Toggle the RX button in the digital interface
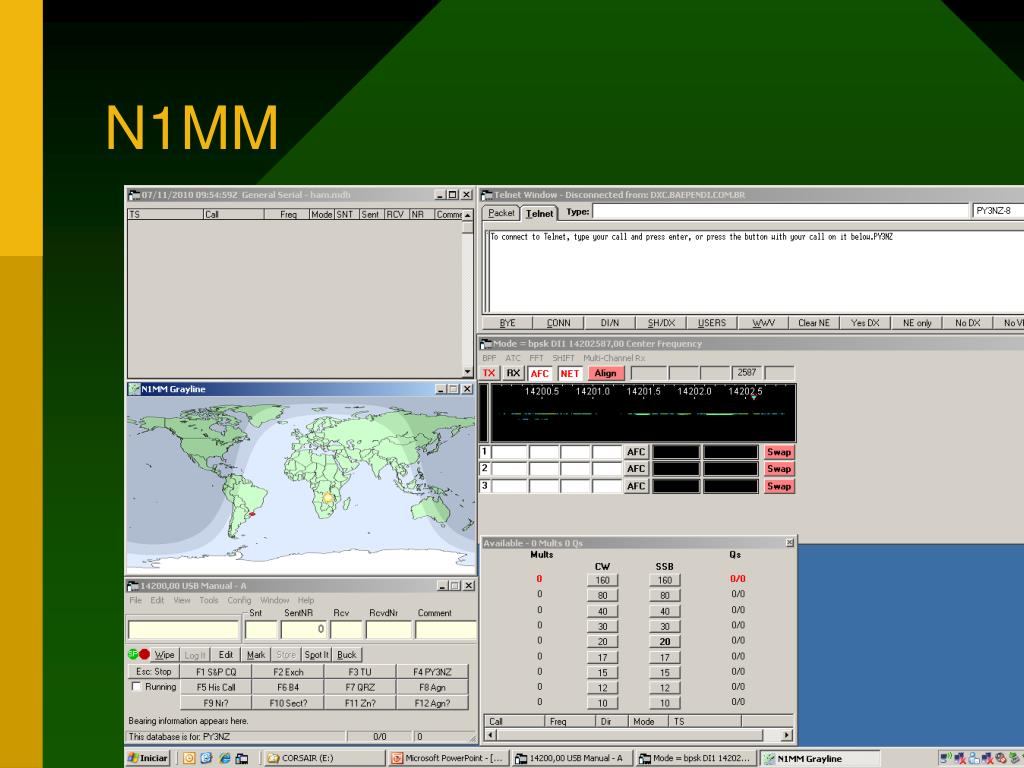1024x768 pixels. [x=513, y=373]
